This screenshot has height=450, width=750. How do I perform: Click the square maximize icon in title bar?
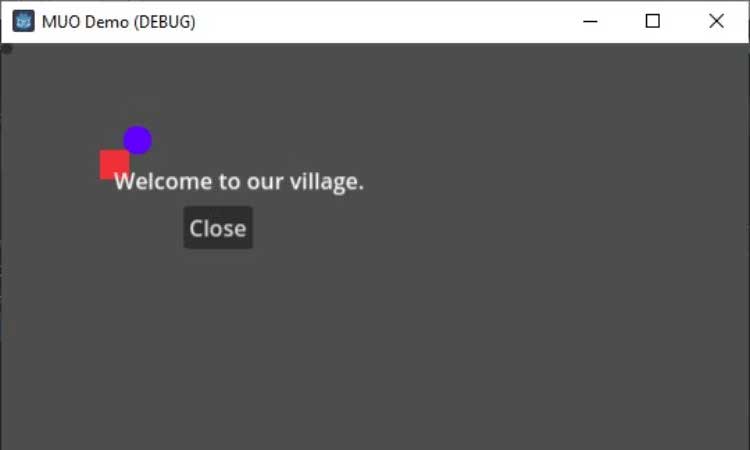tap(653, 22)
